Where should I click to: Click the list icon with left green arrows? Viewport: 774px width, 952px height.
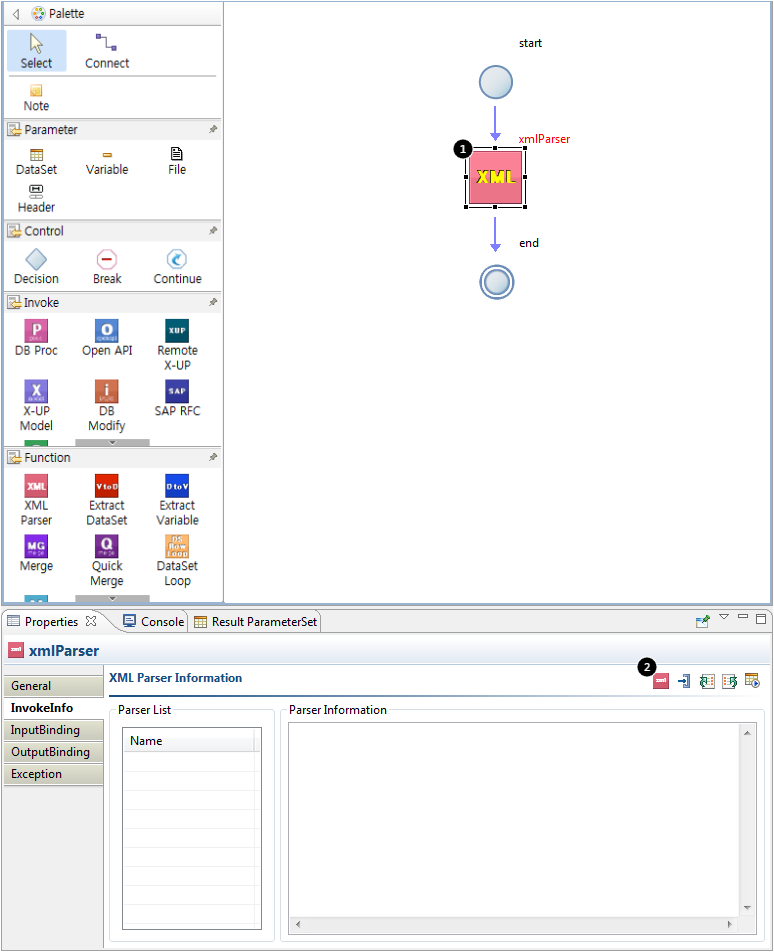[x=707, y=681]
